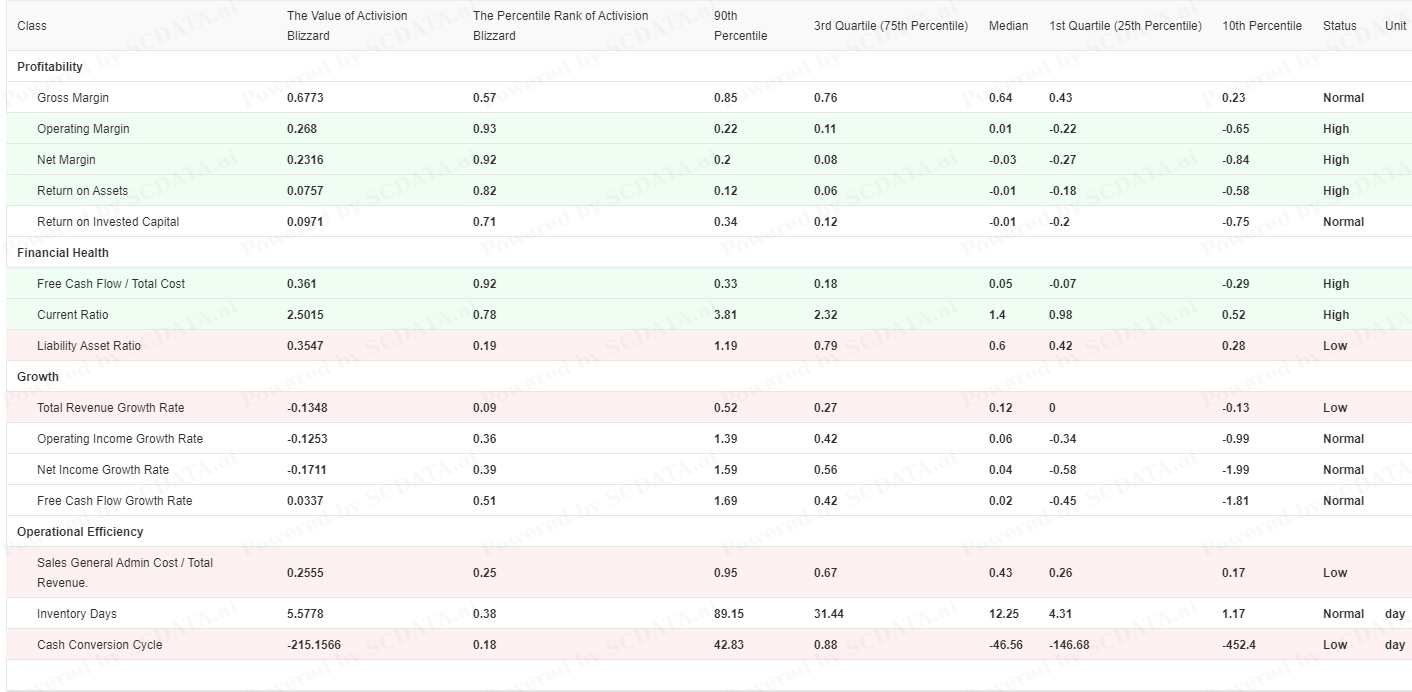Click the Median column header
This screenshot has width=1412, height=692.
coord(1008,25)
